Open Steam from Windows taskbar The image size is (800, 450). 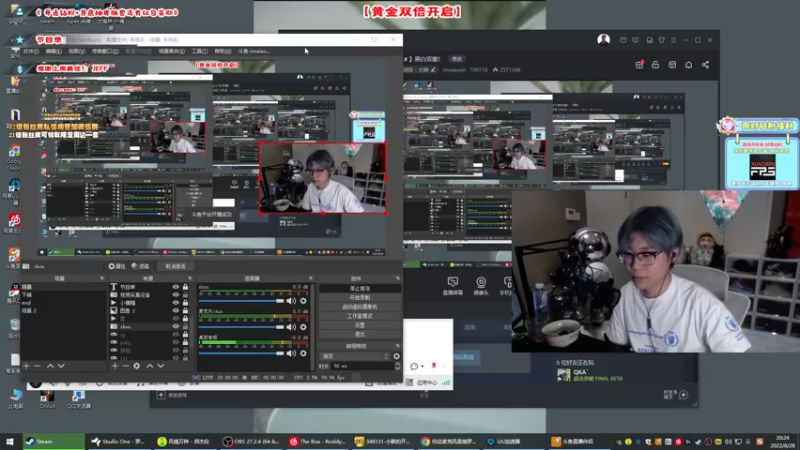pos(53,441)
